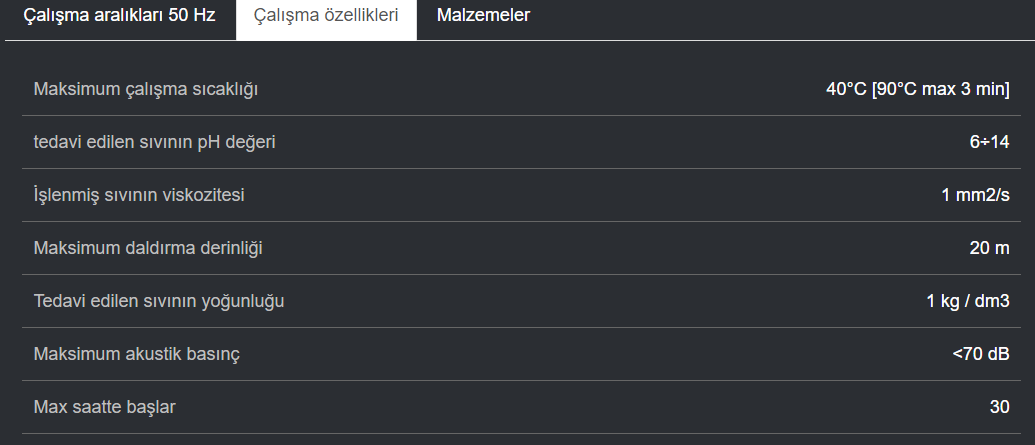Click the word Tedavi in the density row

(x=57, y=300)
